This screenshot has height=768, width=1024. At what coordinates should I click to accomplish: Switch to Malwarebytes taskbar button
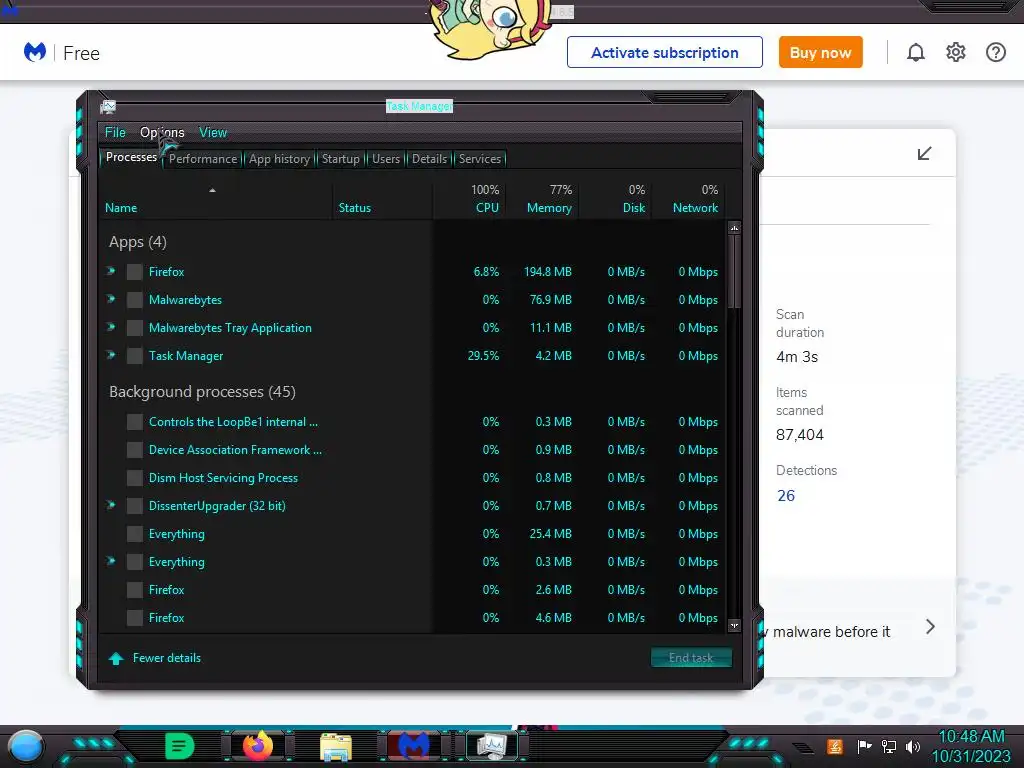414,746
